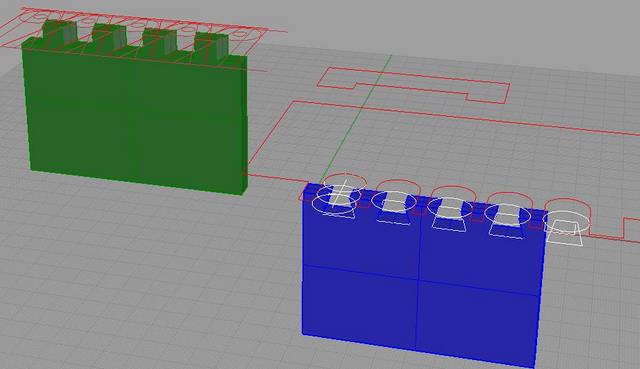This screenshot has height=369, width=640.
Task: Click the horizontal isocurve on blue block face
Action: point(420,280)
